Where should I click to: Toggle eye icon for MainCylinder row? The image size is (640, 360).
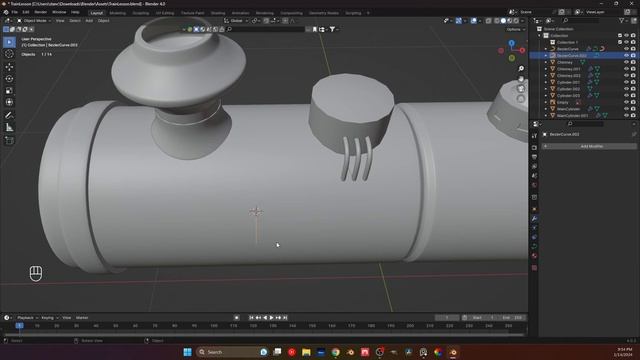coord(626,109)
